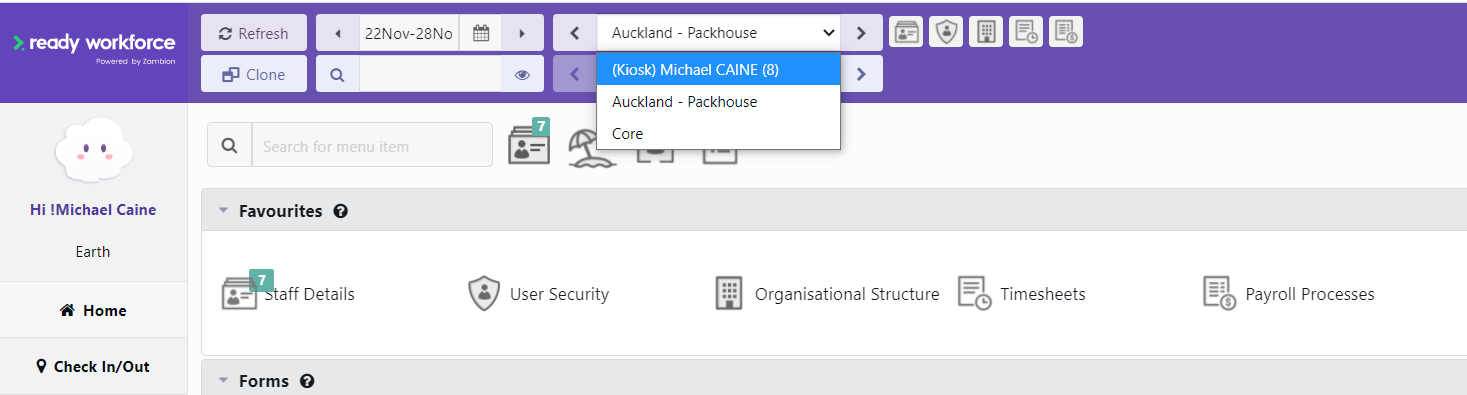Open Check In/Out in the sidebar
This screenshot has height=395, width=1467.
click(93, 367)
